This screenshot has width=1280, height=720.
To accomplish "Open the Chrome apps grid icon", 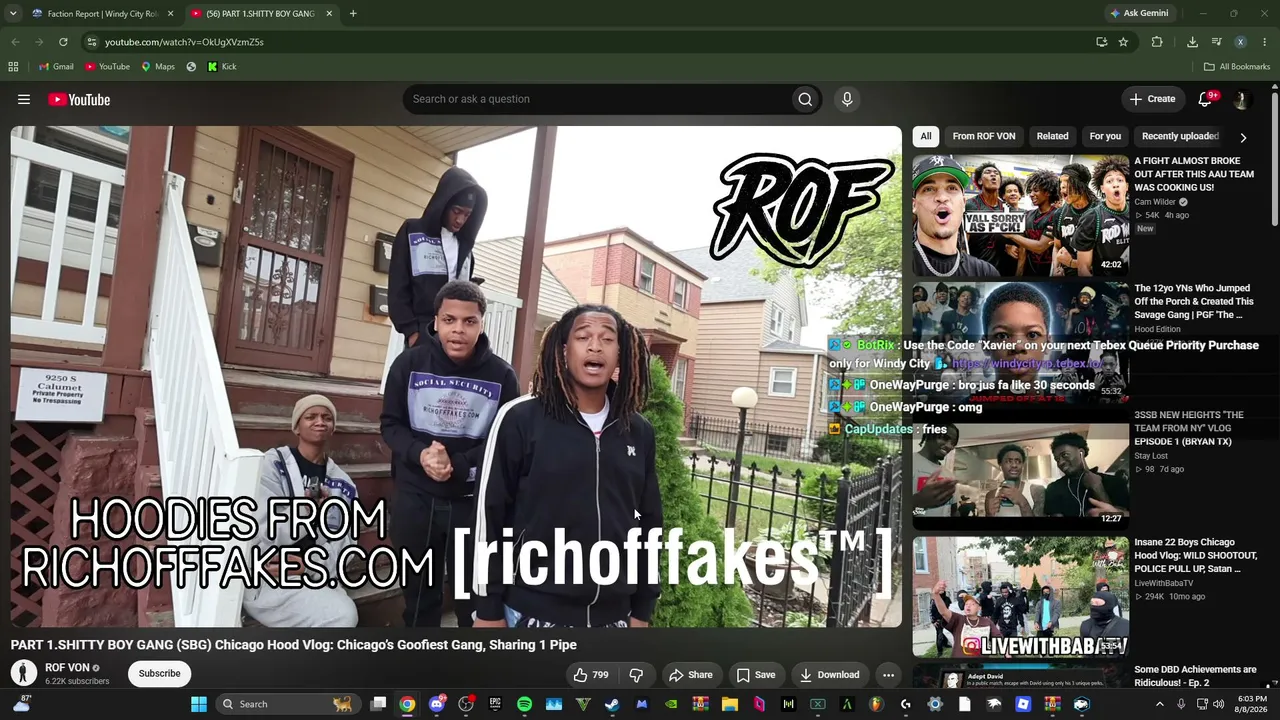I will pyautogui.click(x=13, y=67).
